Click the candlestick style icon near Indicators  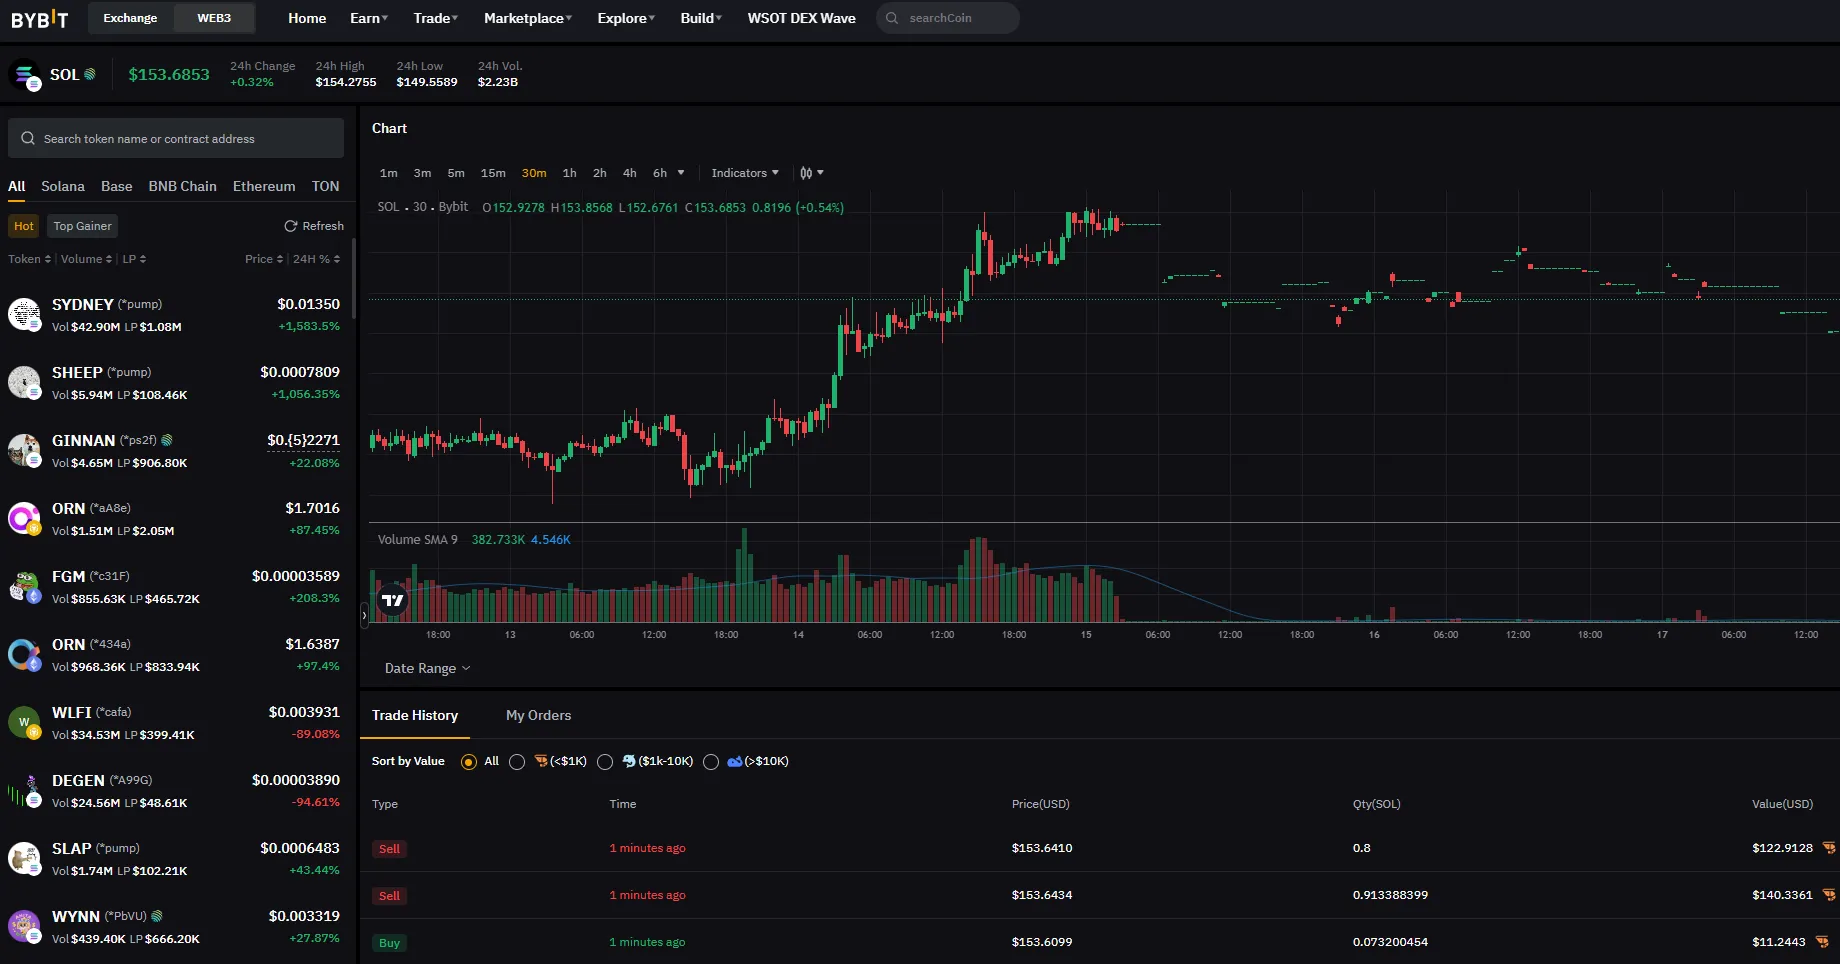click(806, 172)
